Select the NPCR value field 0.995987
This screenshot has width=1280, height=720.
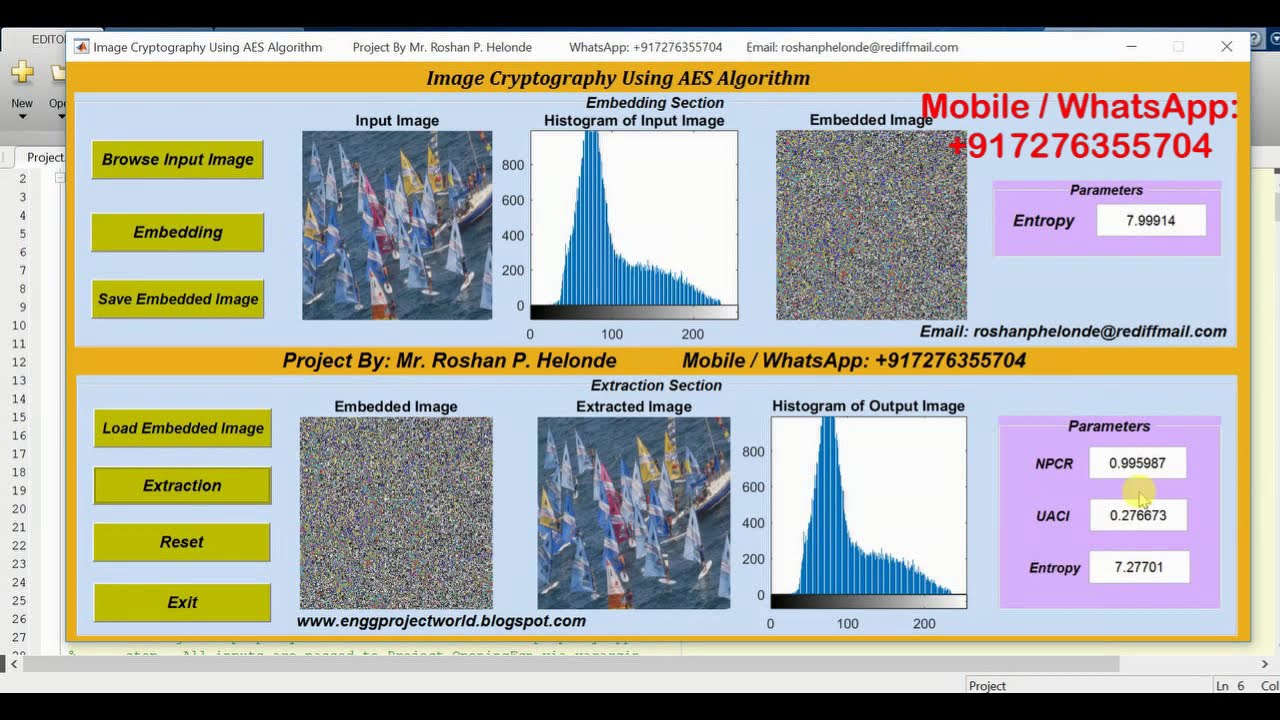[x=1138, y=463]
